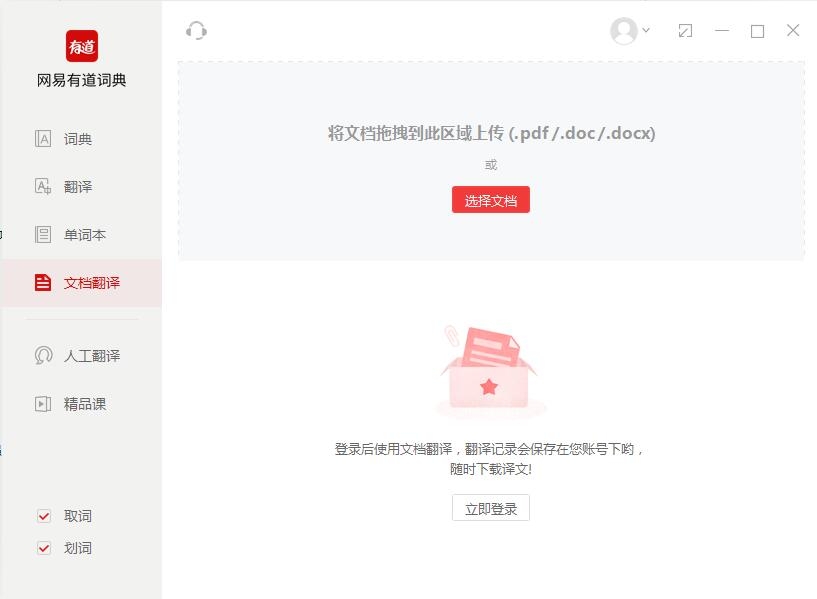
Task: Open the 词典 menu item
Action: 81,139
